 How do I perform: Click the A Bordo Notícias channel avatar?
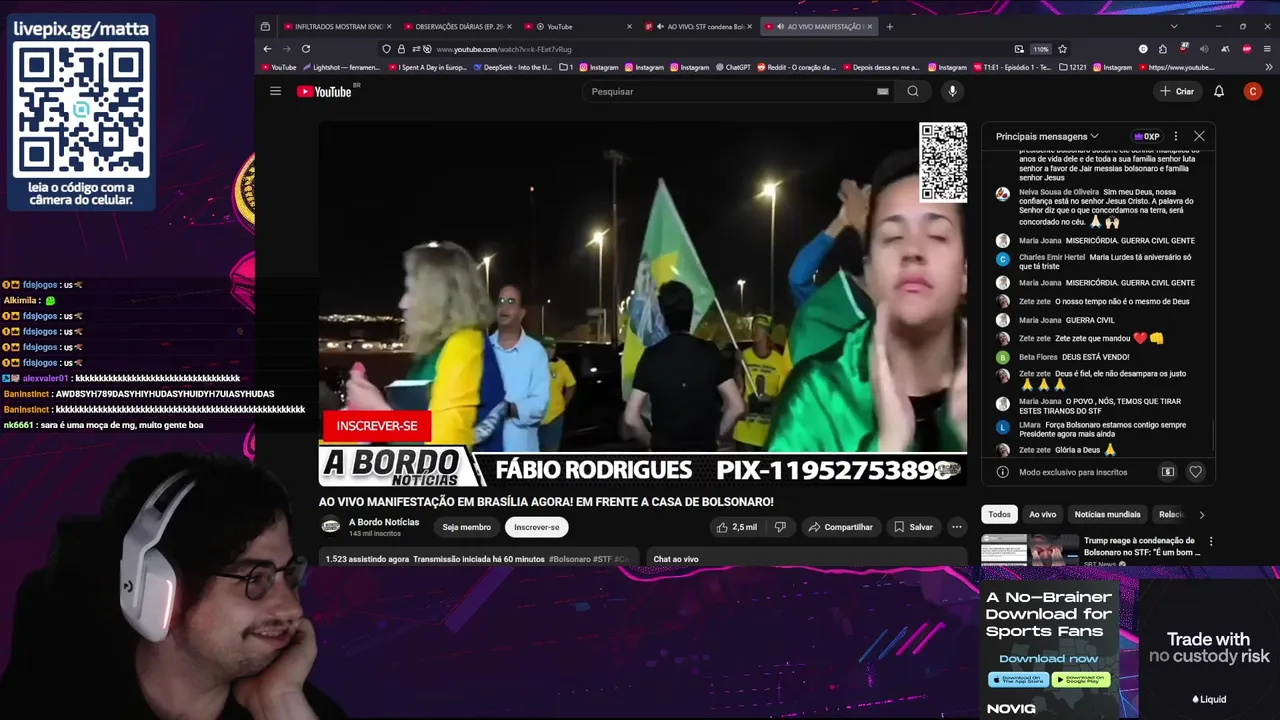330,526
